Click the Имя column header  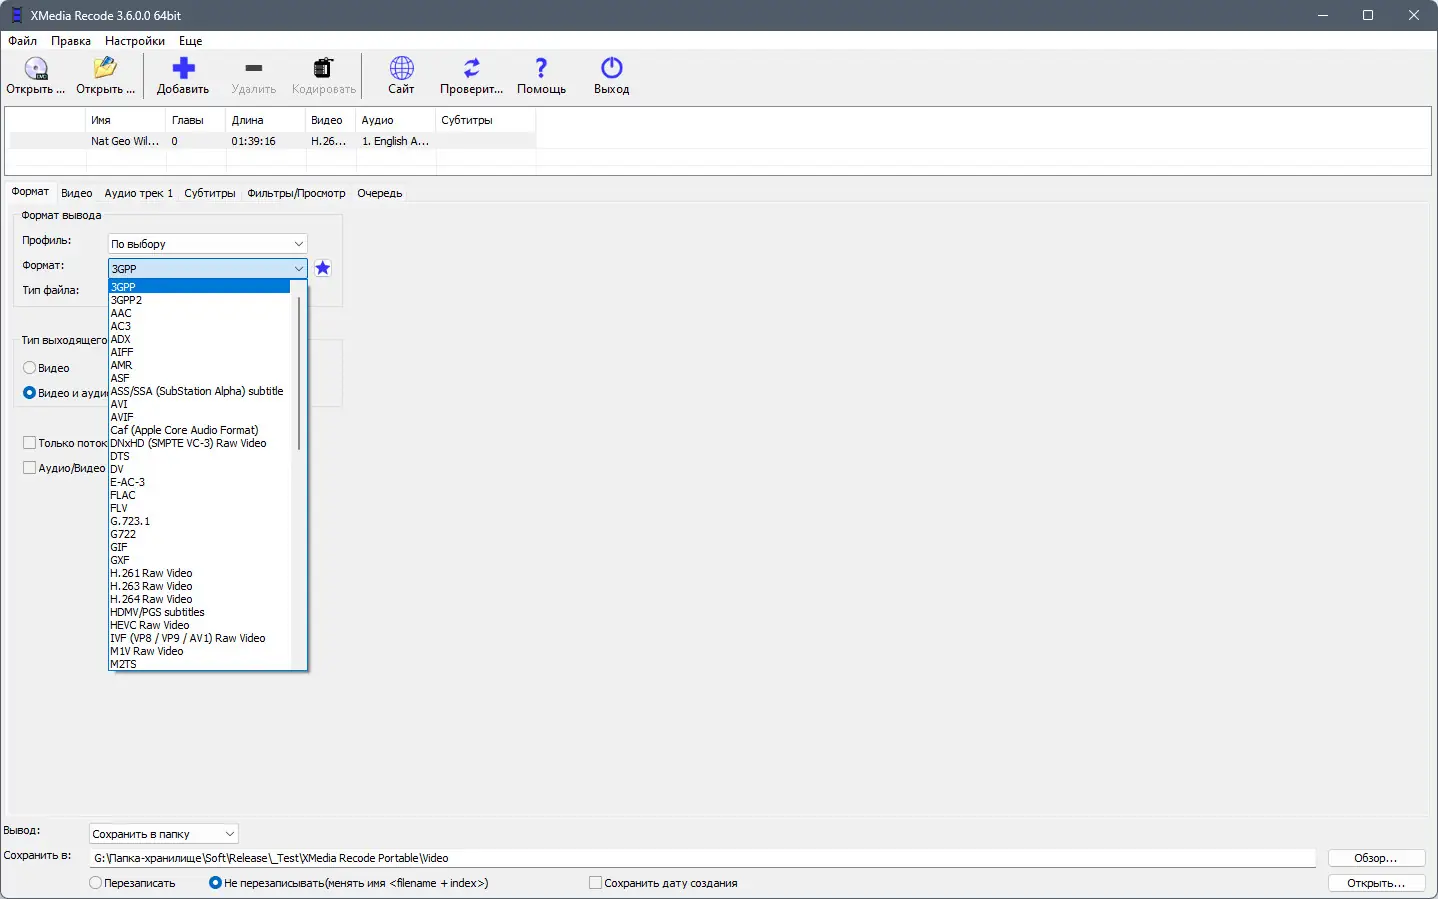tap(125, 120)
